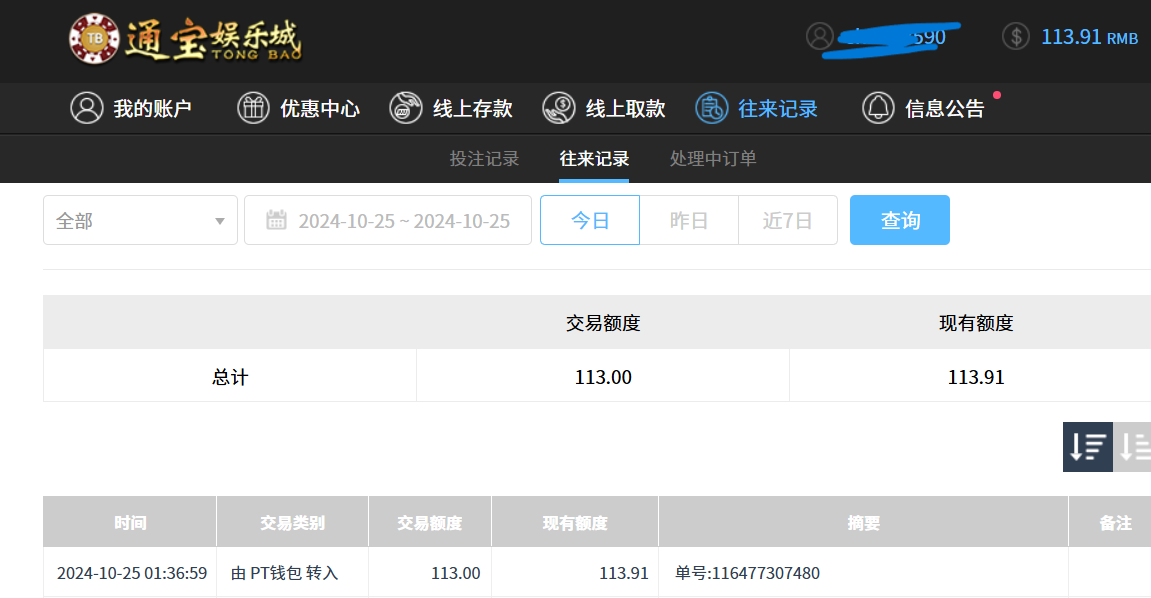Screen dimensions: 1151x598
Task: Click the 信息公告 bell icon
Action: pyautogui.click(x=878, y=108)
